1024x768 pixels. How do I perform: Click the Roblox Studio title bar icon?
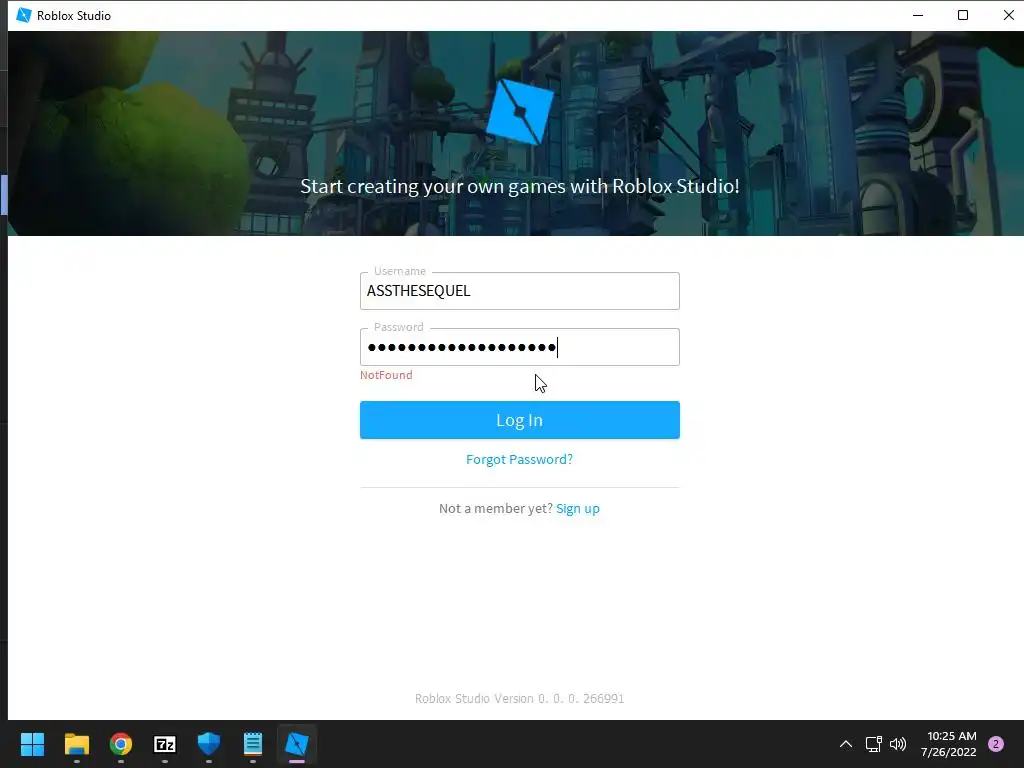pos(24,15)
